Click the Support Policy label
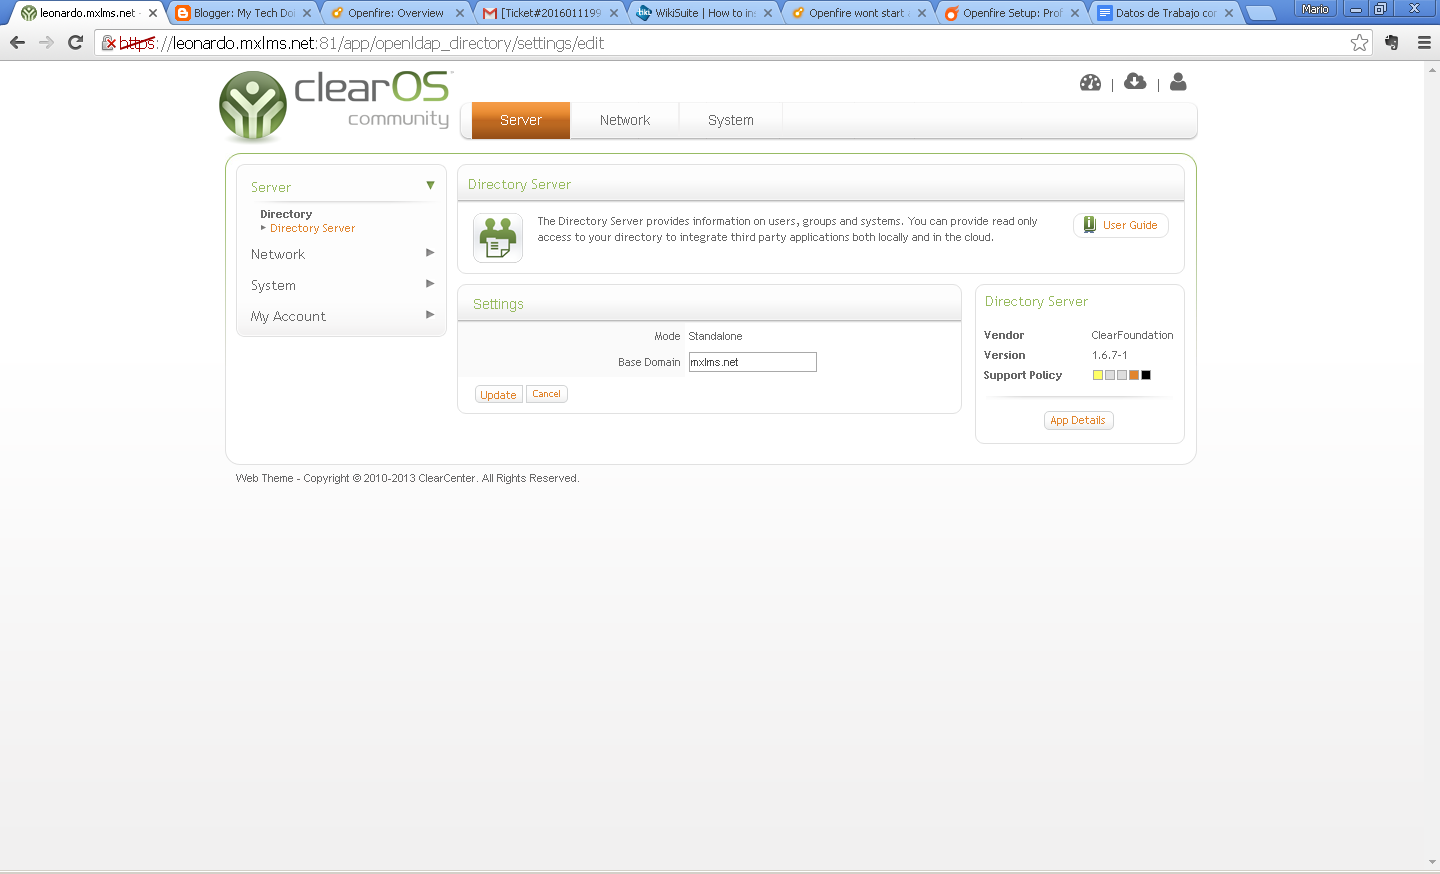Viewport: 1440px width, 874px height. [1022, 375]
